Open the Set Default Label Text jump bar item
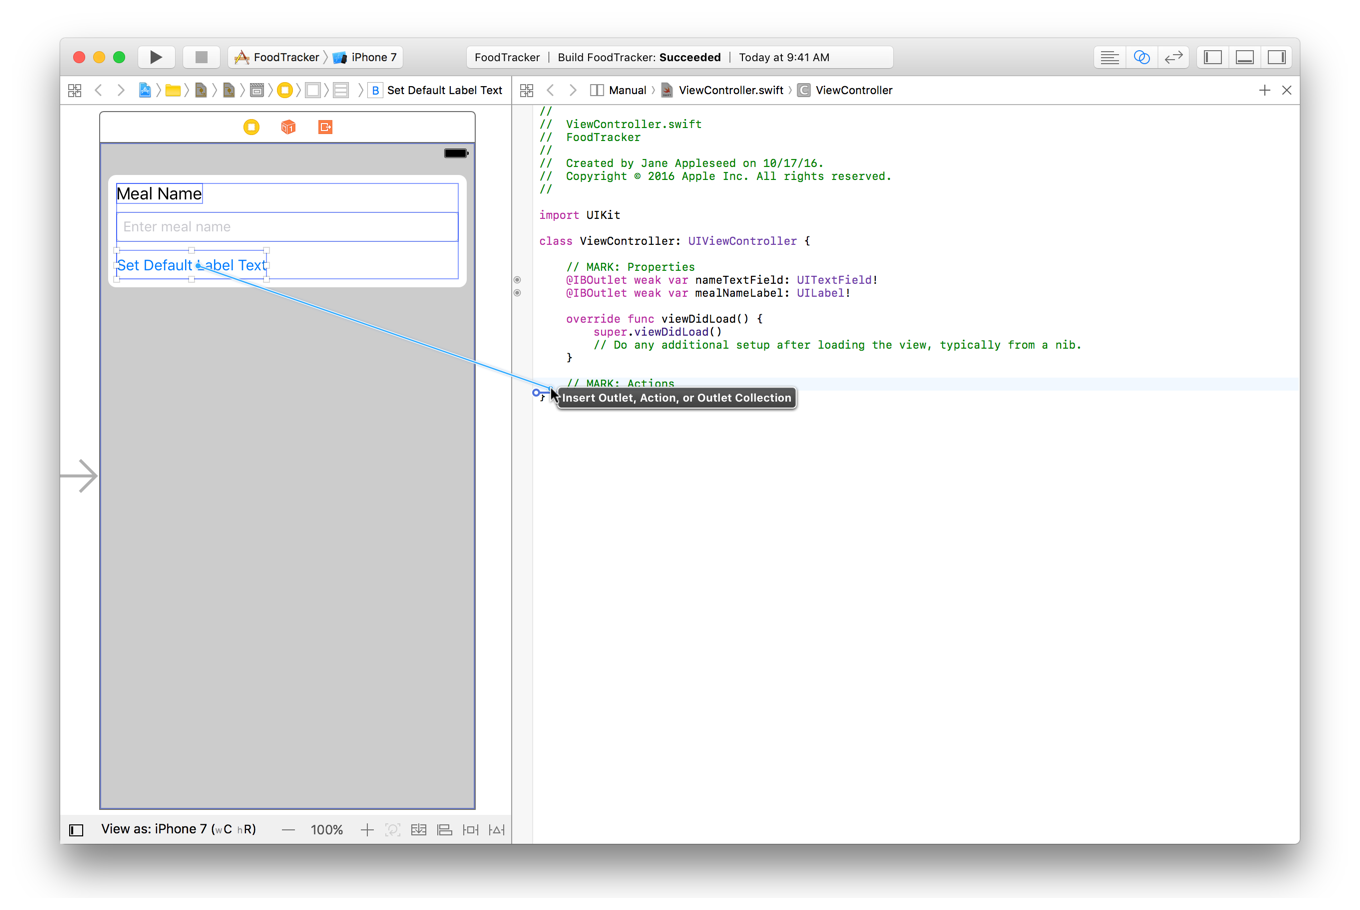Image resolution: width=1360 pixels, height=910 pixels. coord(436,90)
